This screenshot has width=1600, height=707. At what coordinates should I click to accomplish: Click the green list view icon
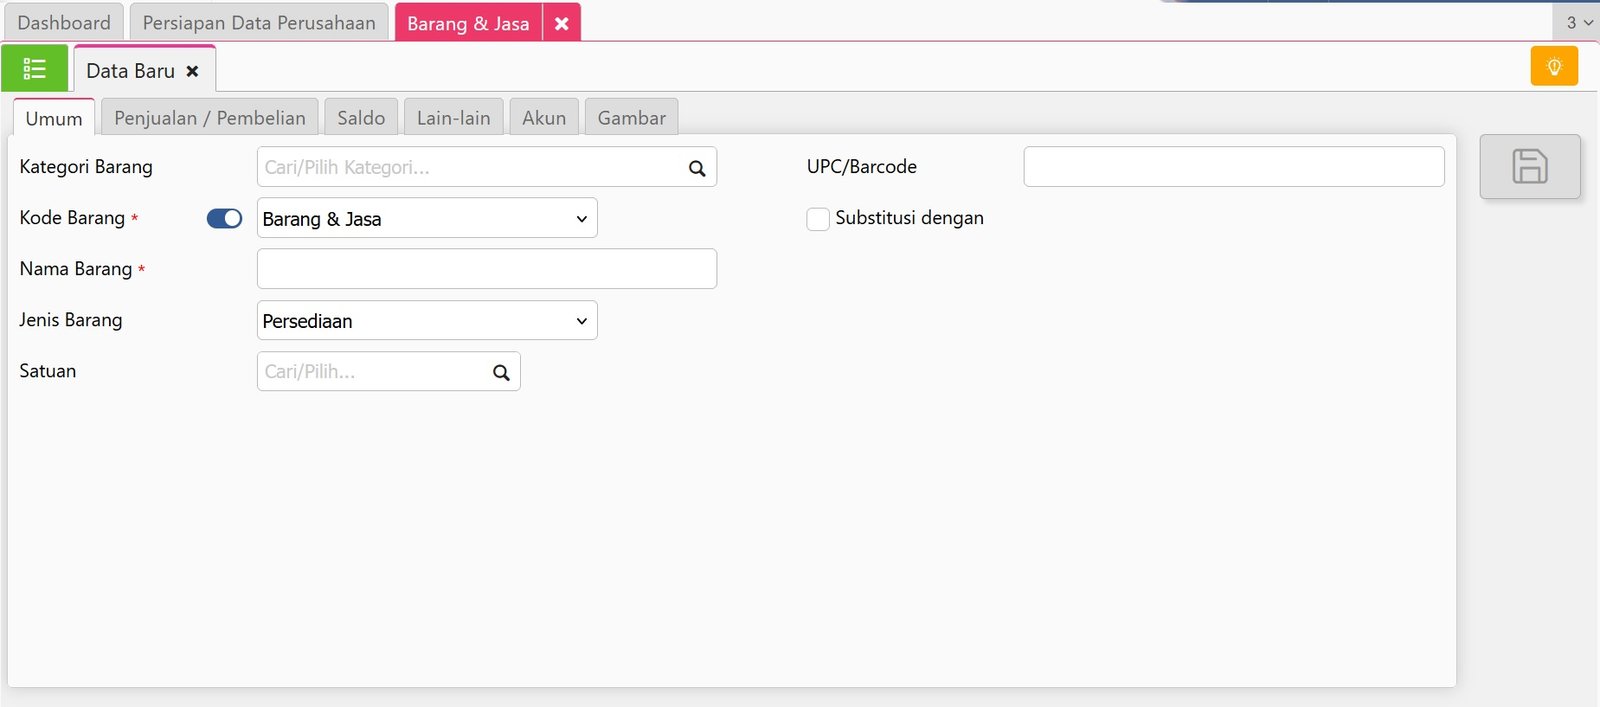pyautogui.click(x=34, y=69)
